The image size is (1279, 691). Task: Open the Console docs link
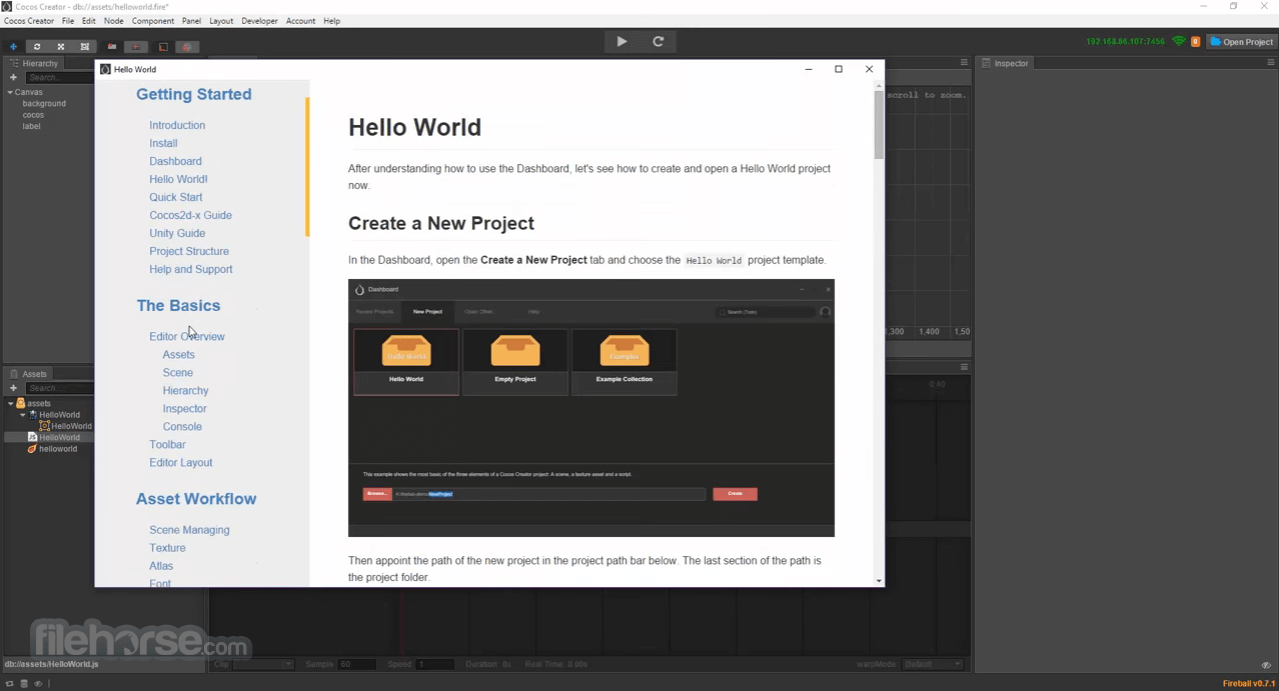(182, 426)
